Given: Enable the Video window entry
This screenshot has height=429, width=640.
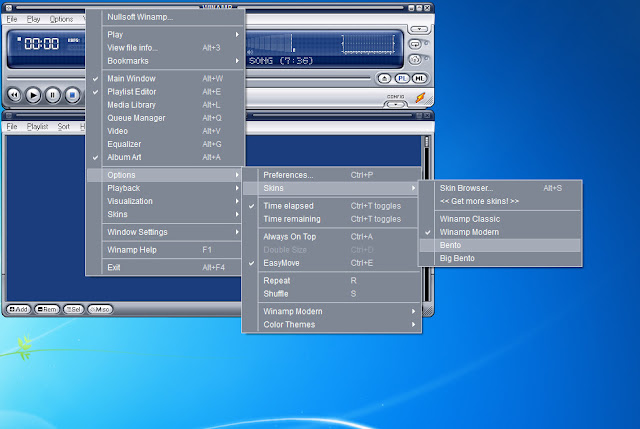Looking at the screenshot, I should pos(165,131).
